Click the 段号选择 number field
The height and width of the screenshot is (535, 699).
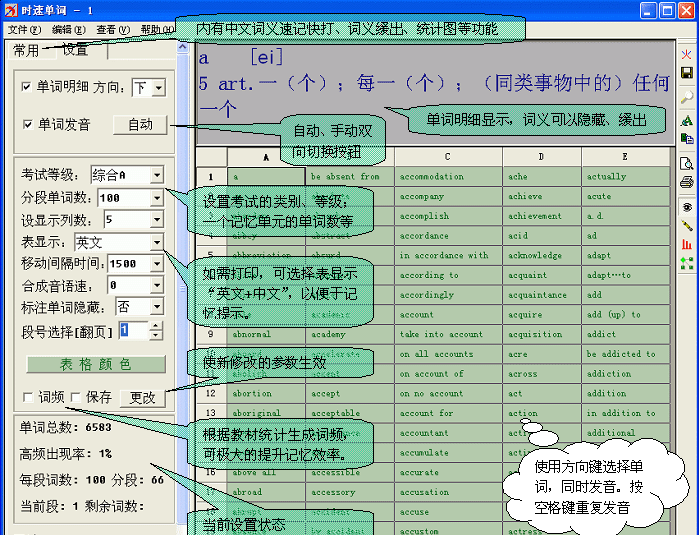pos(134,330)
